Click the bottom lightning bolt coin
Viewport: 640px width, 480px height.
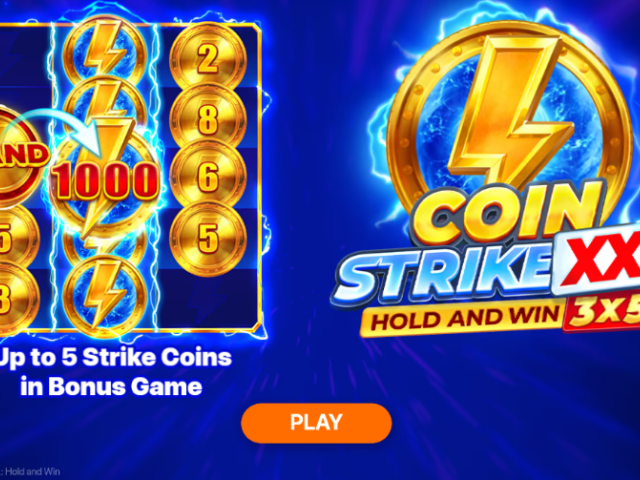click(x=105, y=291)
